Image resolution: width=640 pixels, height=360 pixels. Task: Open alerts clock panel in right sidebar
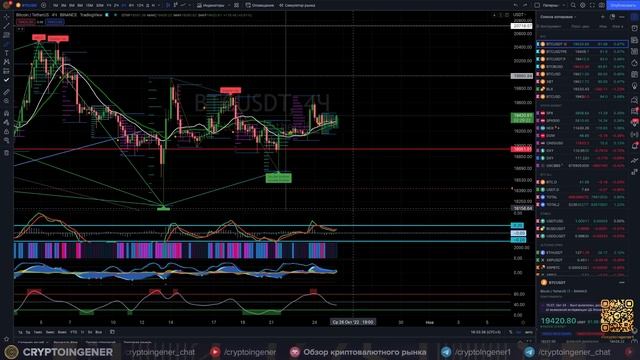[x=635, y=29]
